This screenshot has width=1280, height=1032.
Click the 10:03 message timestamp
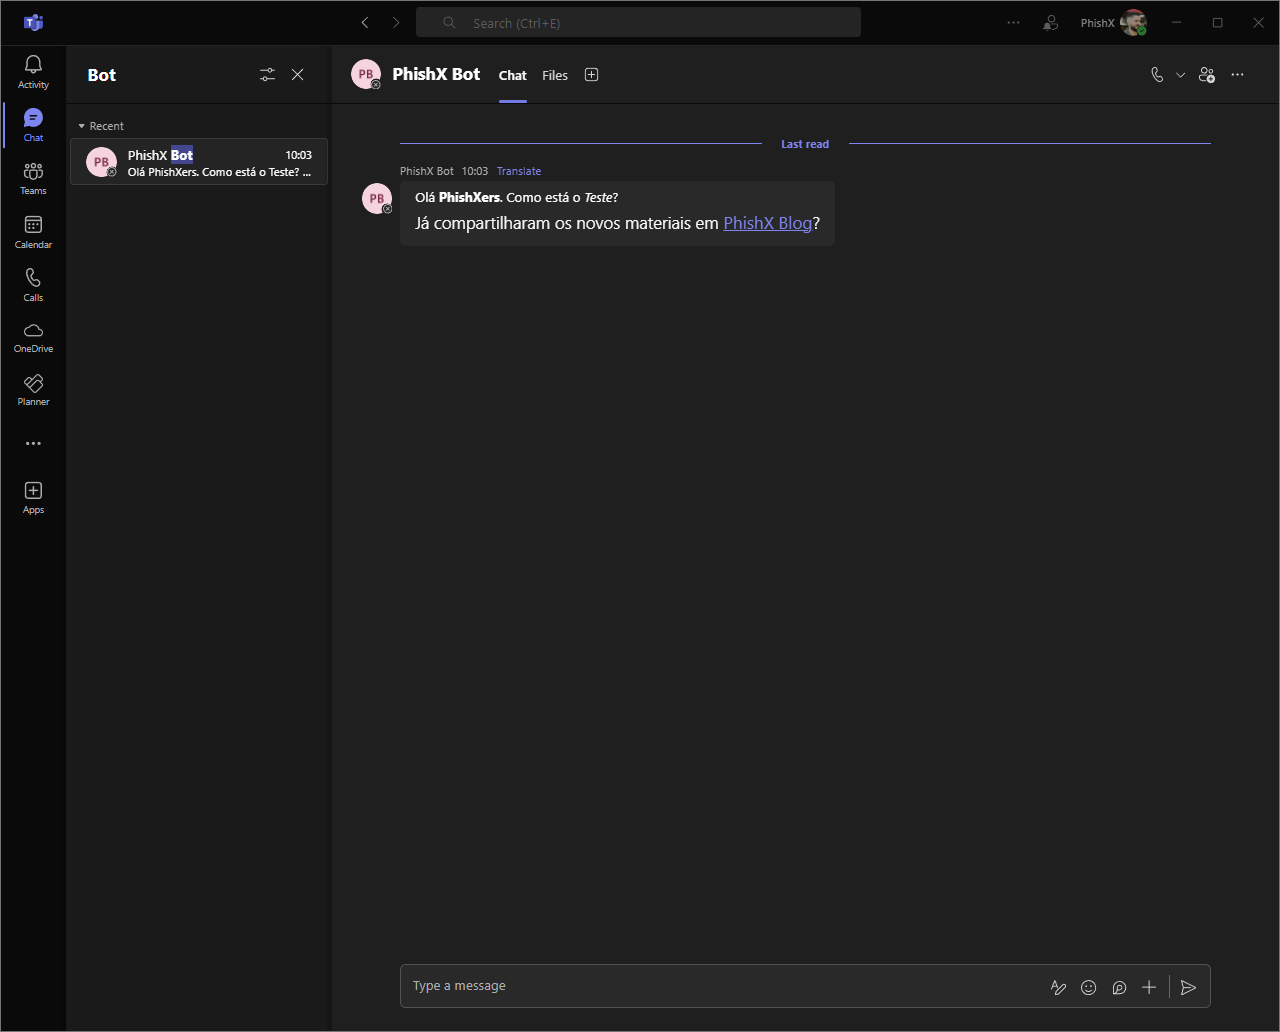coord(475,172)
